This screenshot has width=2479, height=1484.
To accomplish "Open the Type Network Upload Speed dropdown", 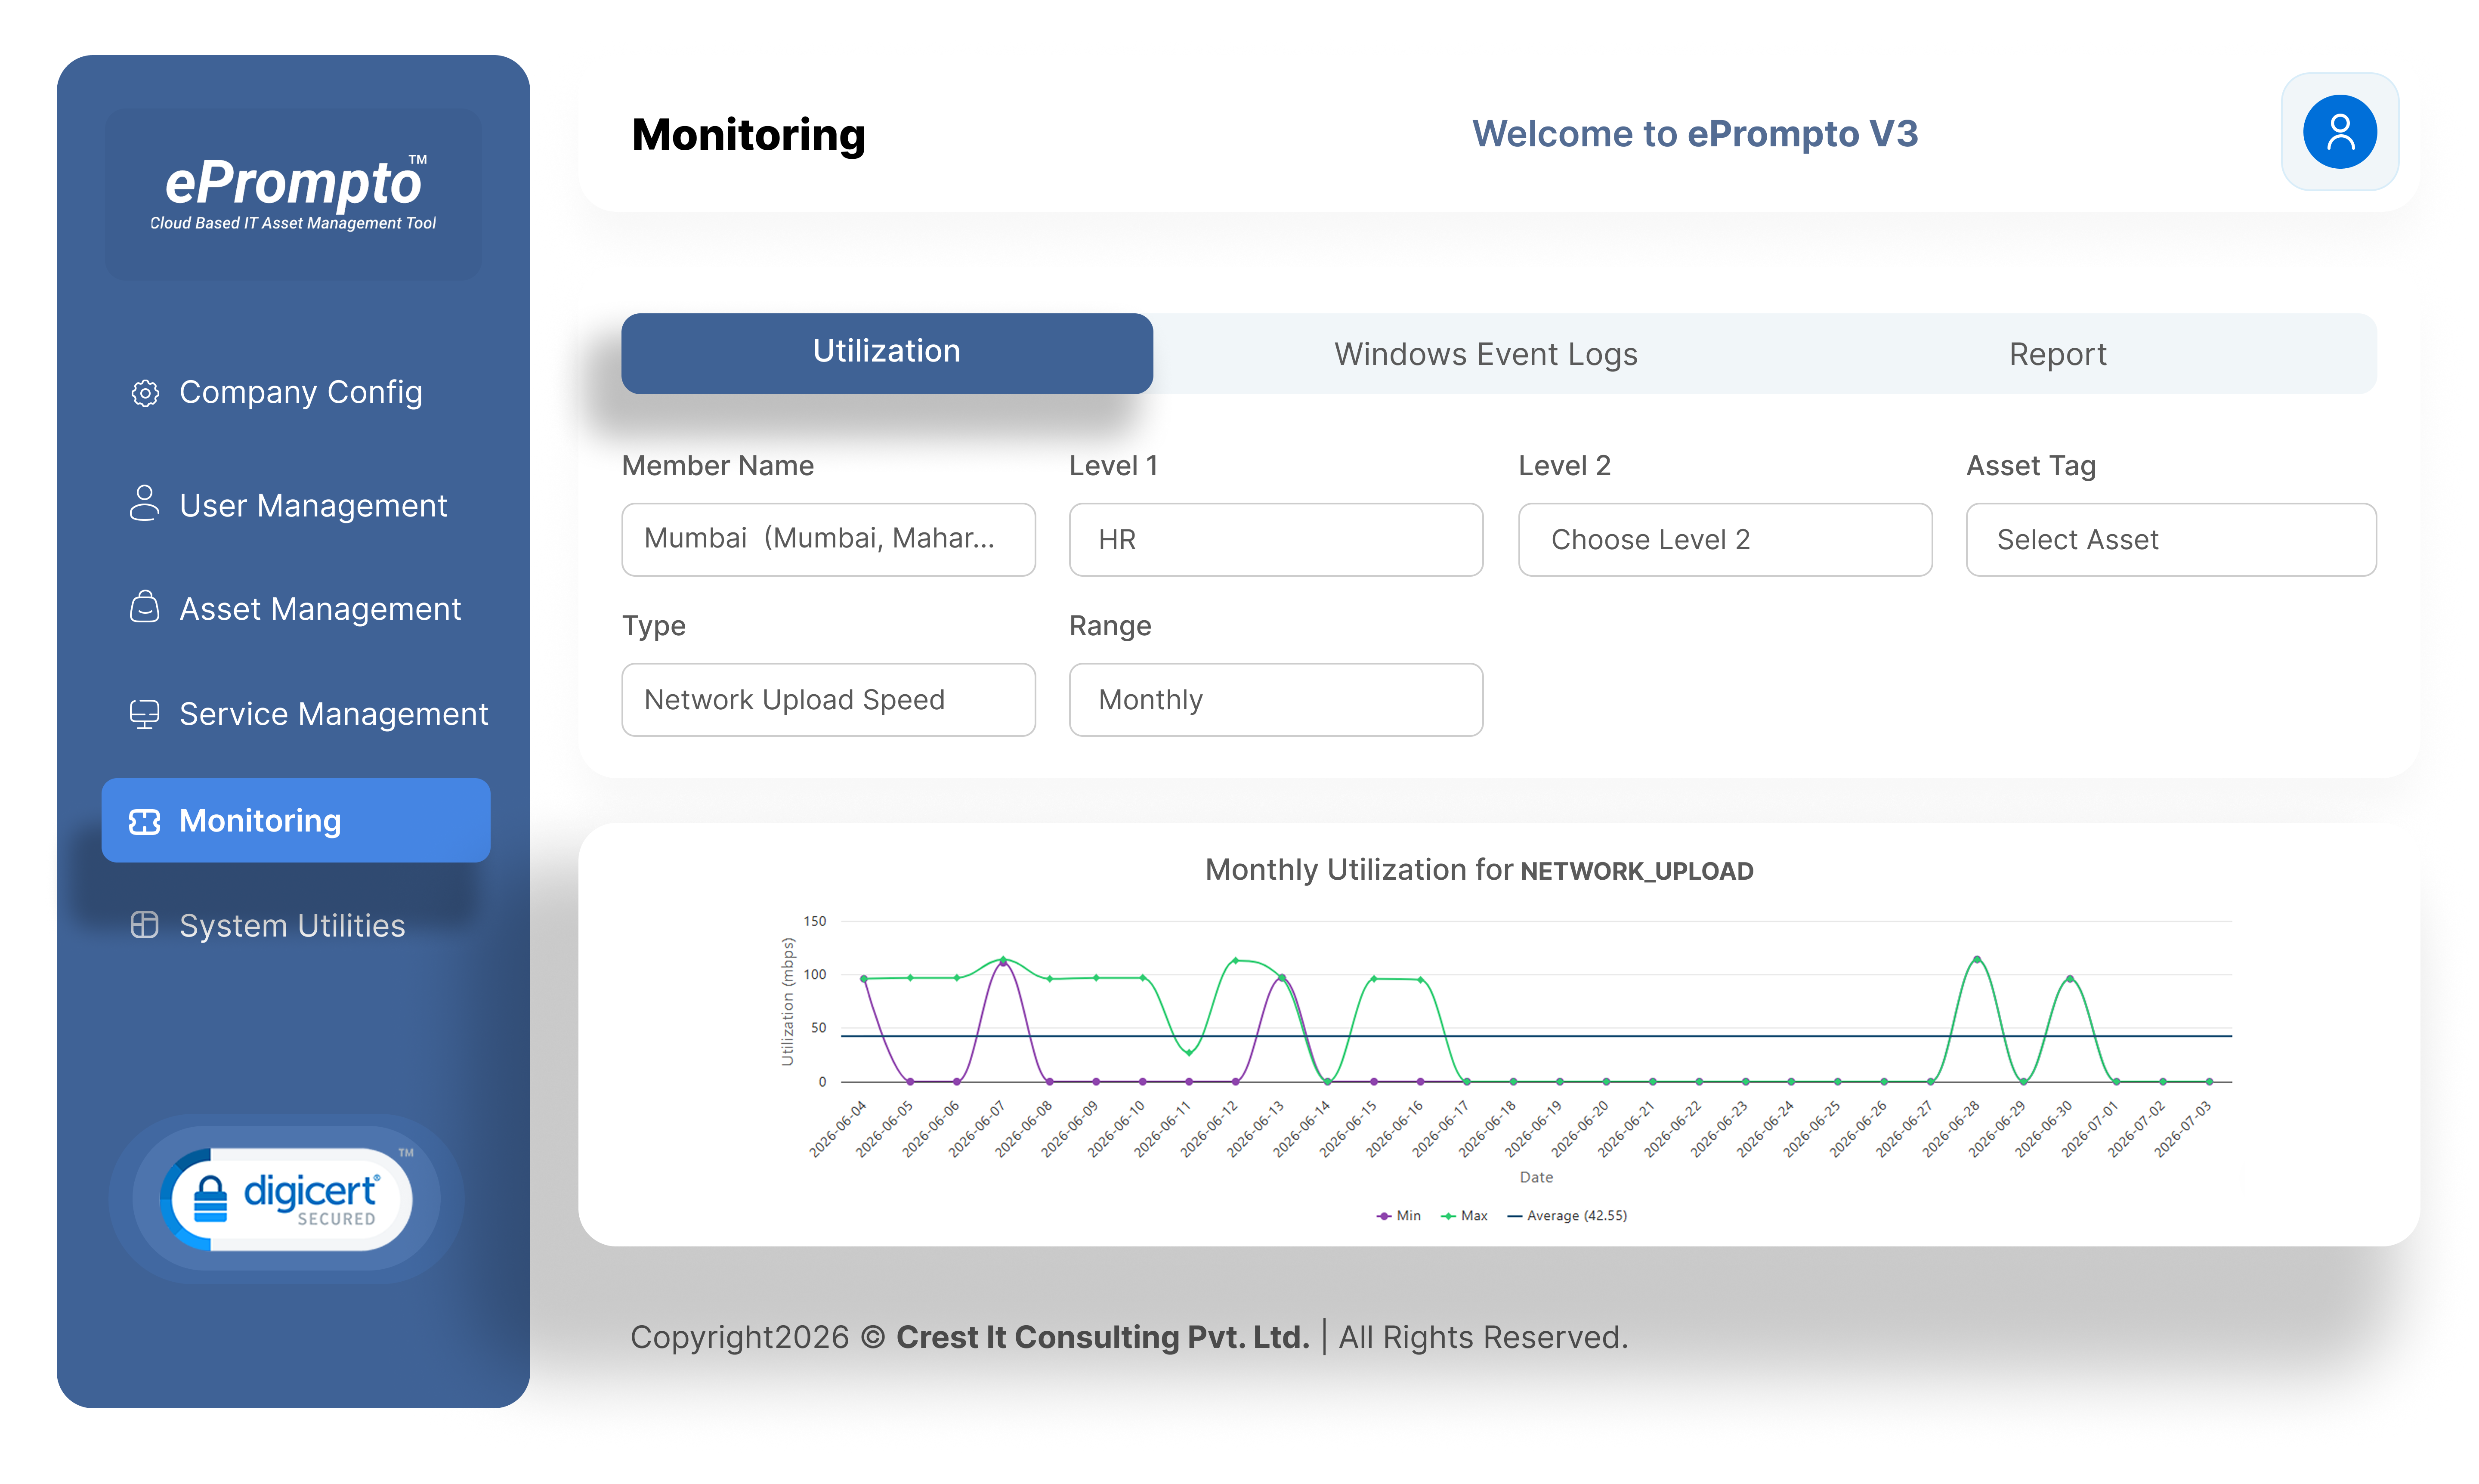I will 828,699.
